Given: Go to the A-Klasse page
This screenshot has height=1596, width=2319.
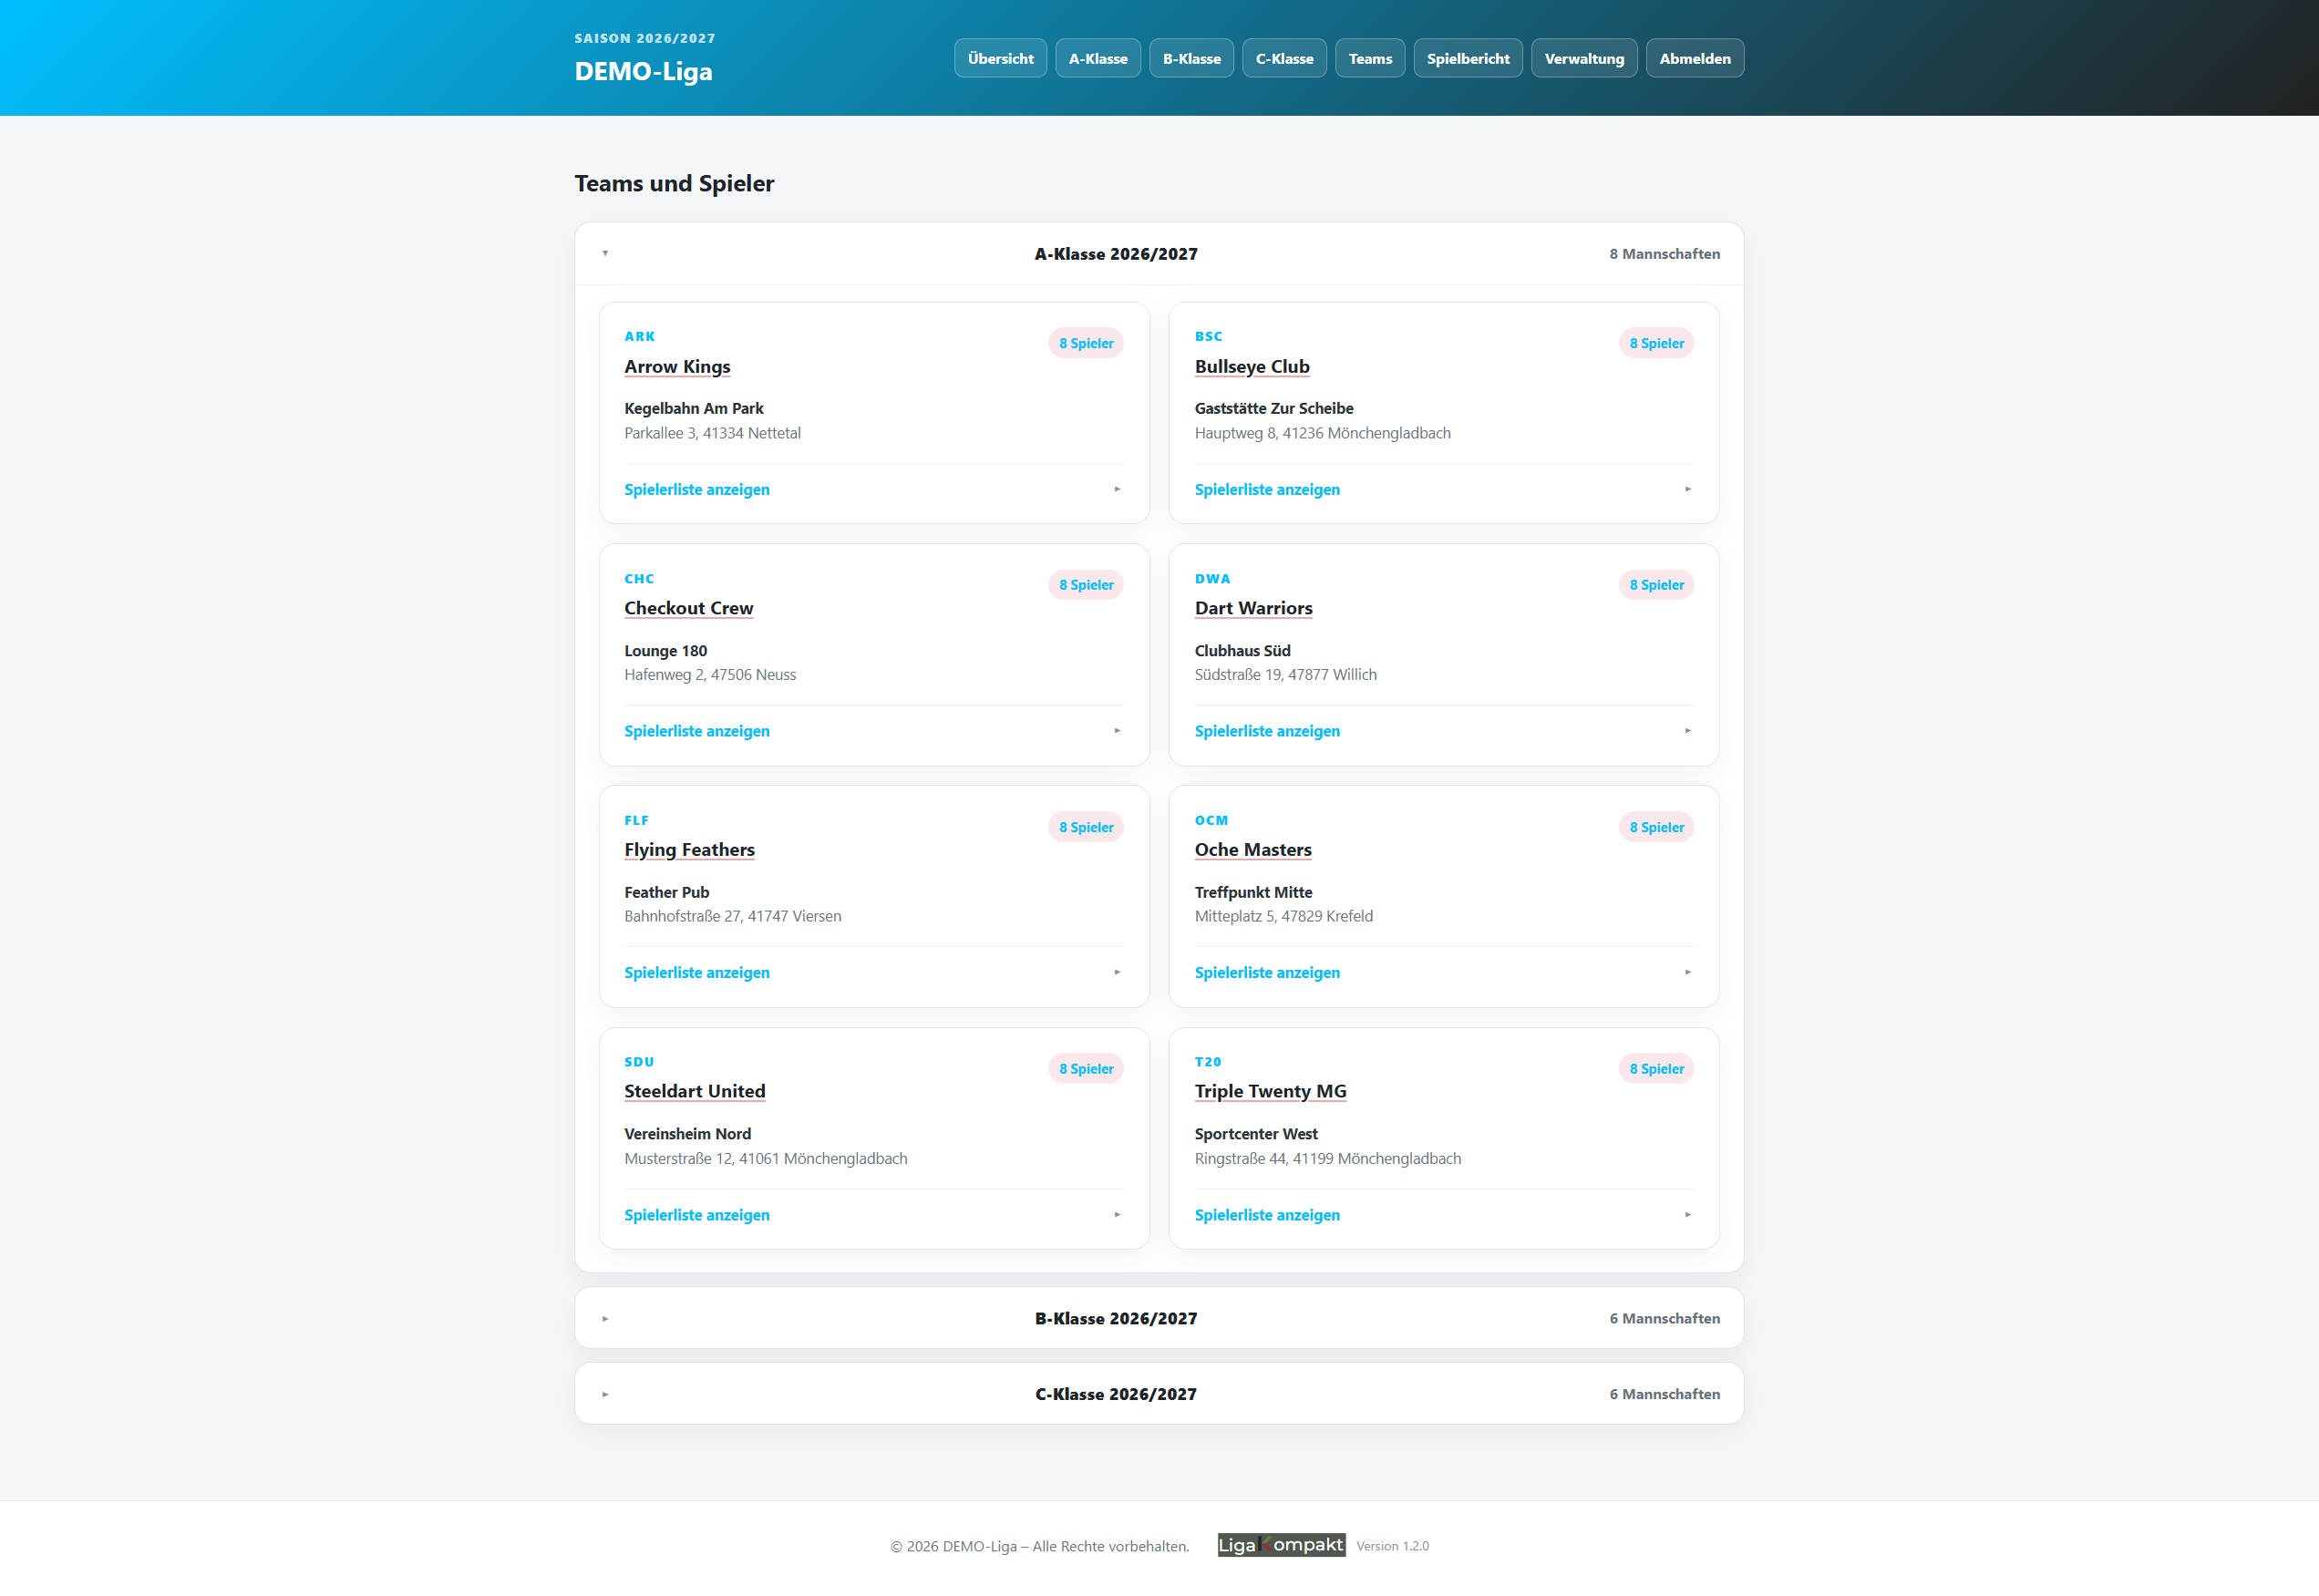Looking at the screenshot, I should (1097, 58).
